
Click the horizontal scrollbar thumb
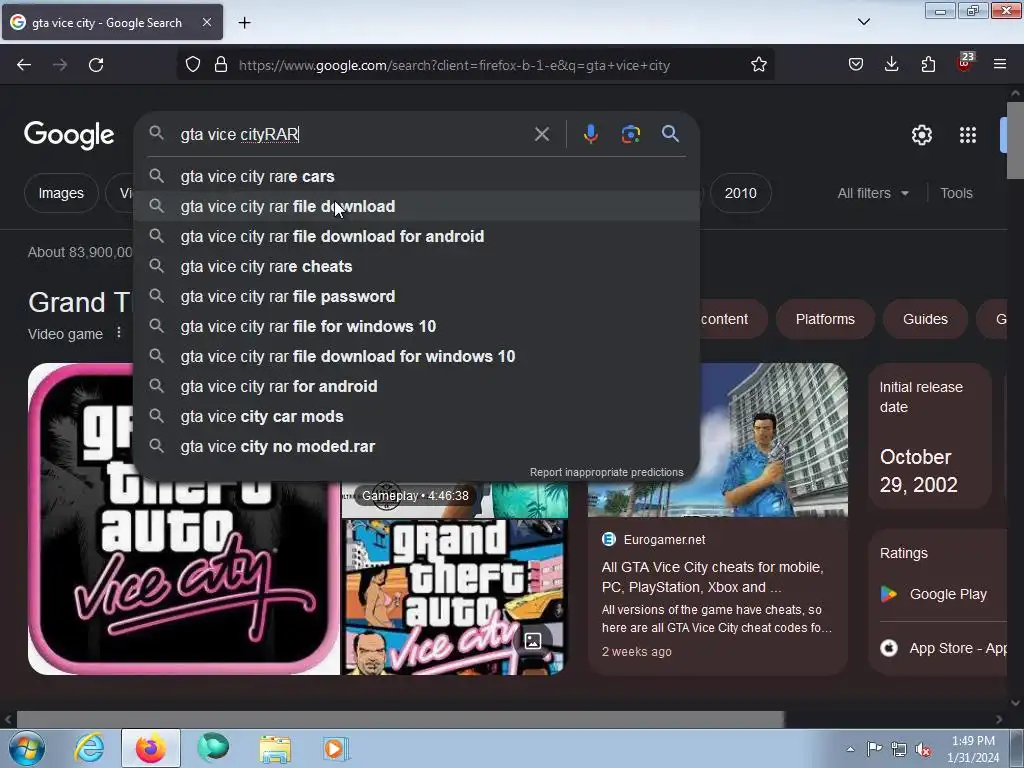point(400,720)
